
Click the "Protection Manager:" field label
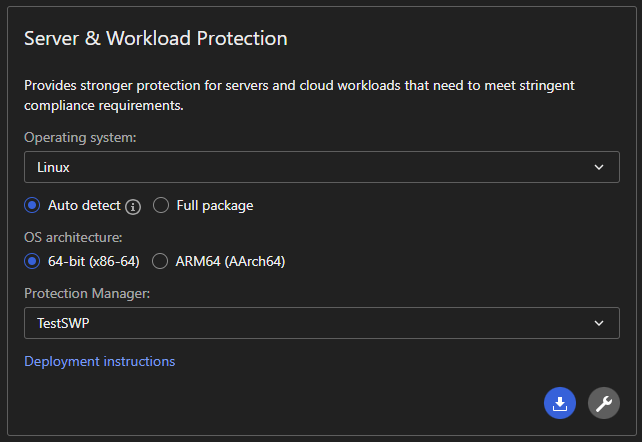pos(84,293)
